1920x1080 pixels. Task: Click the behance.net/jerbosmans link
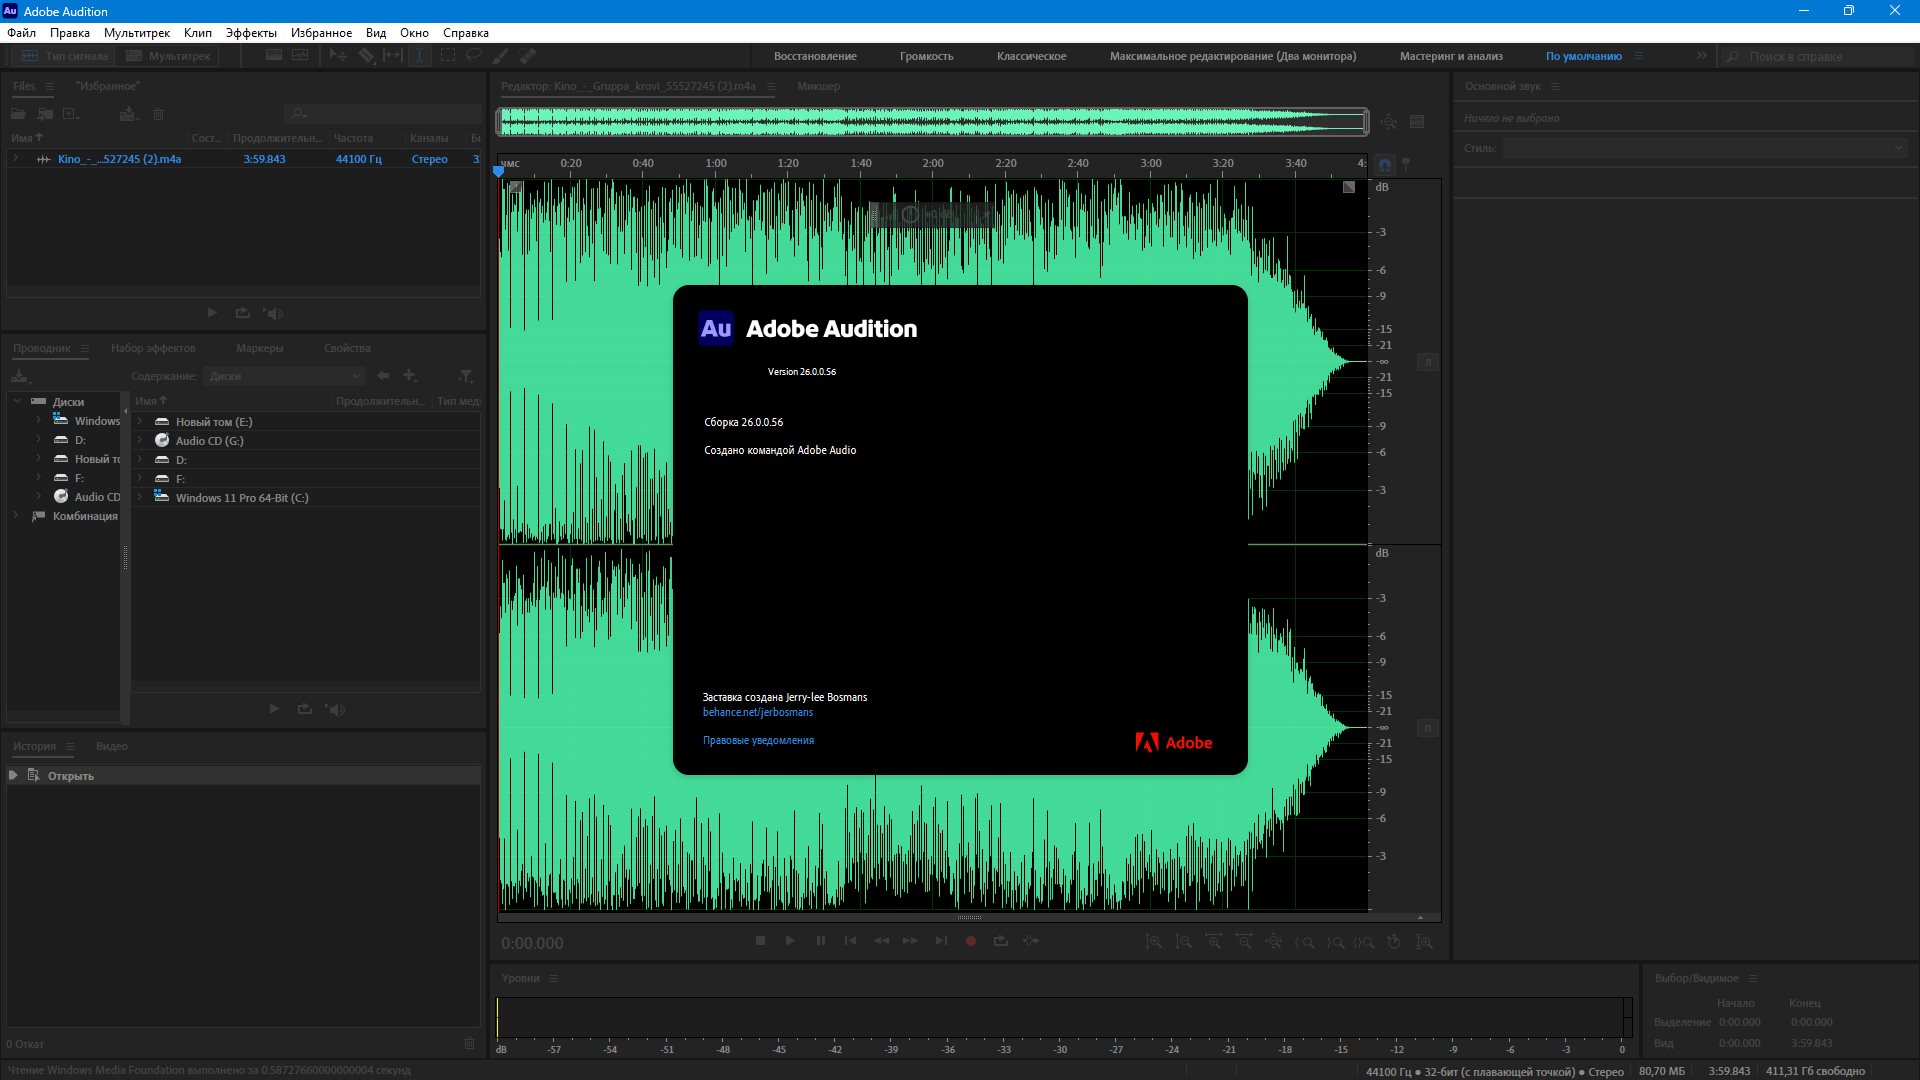757,712
